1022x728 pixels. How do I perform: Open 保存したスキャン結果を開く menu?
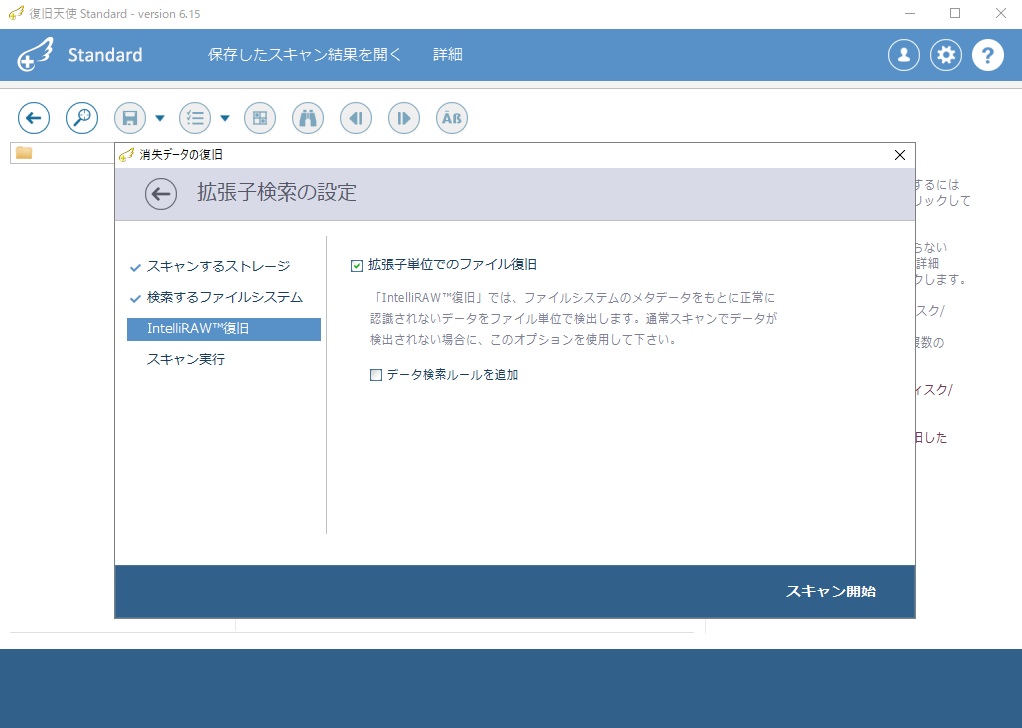[304, 55]
